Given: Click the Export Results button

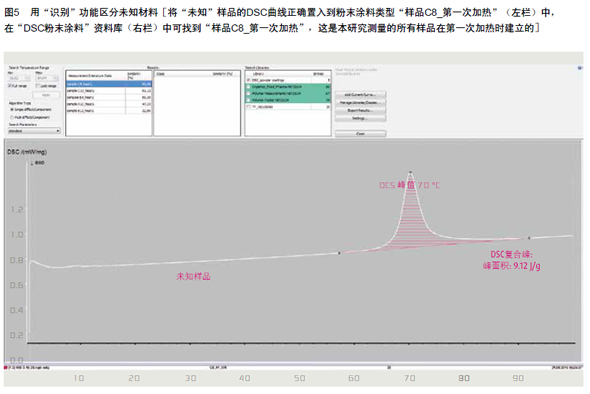Looking at the screenshot, I should tap(360, 110).
